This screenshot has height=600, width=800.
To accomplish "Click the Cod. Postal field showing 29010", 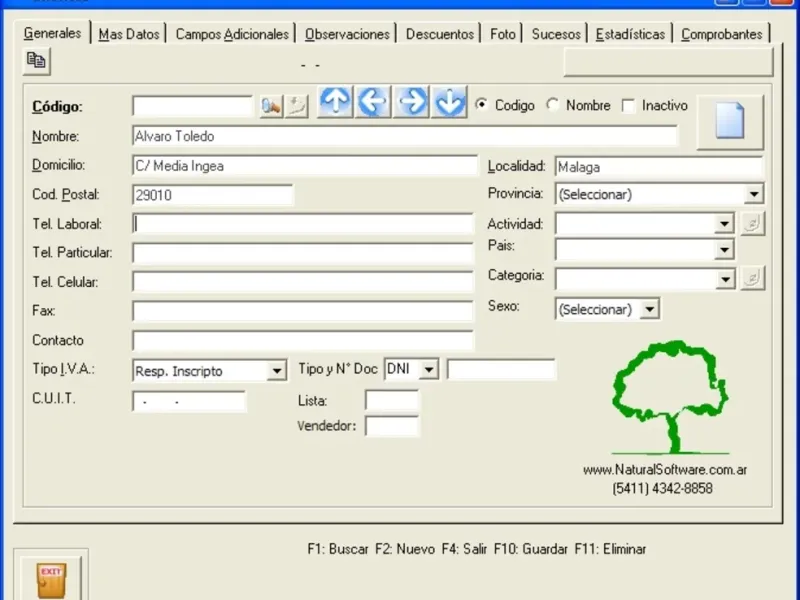I will coord(213,195).
